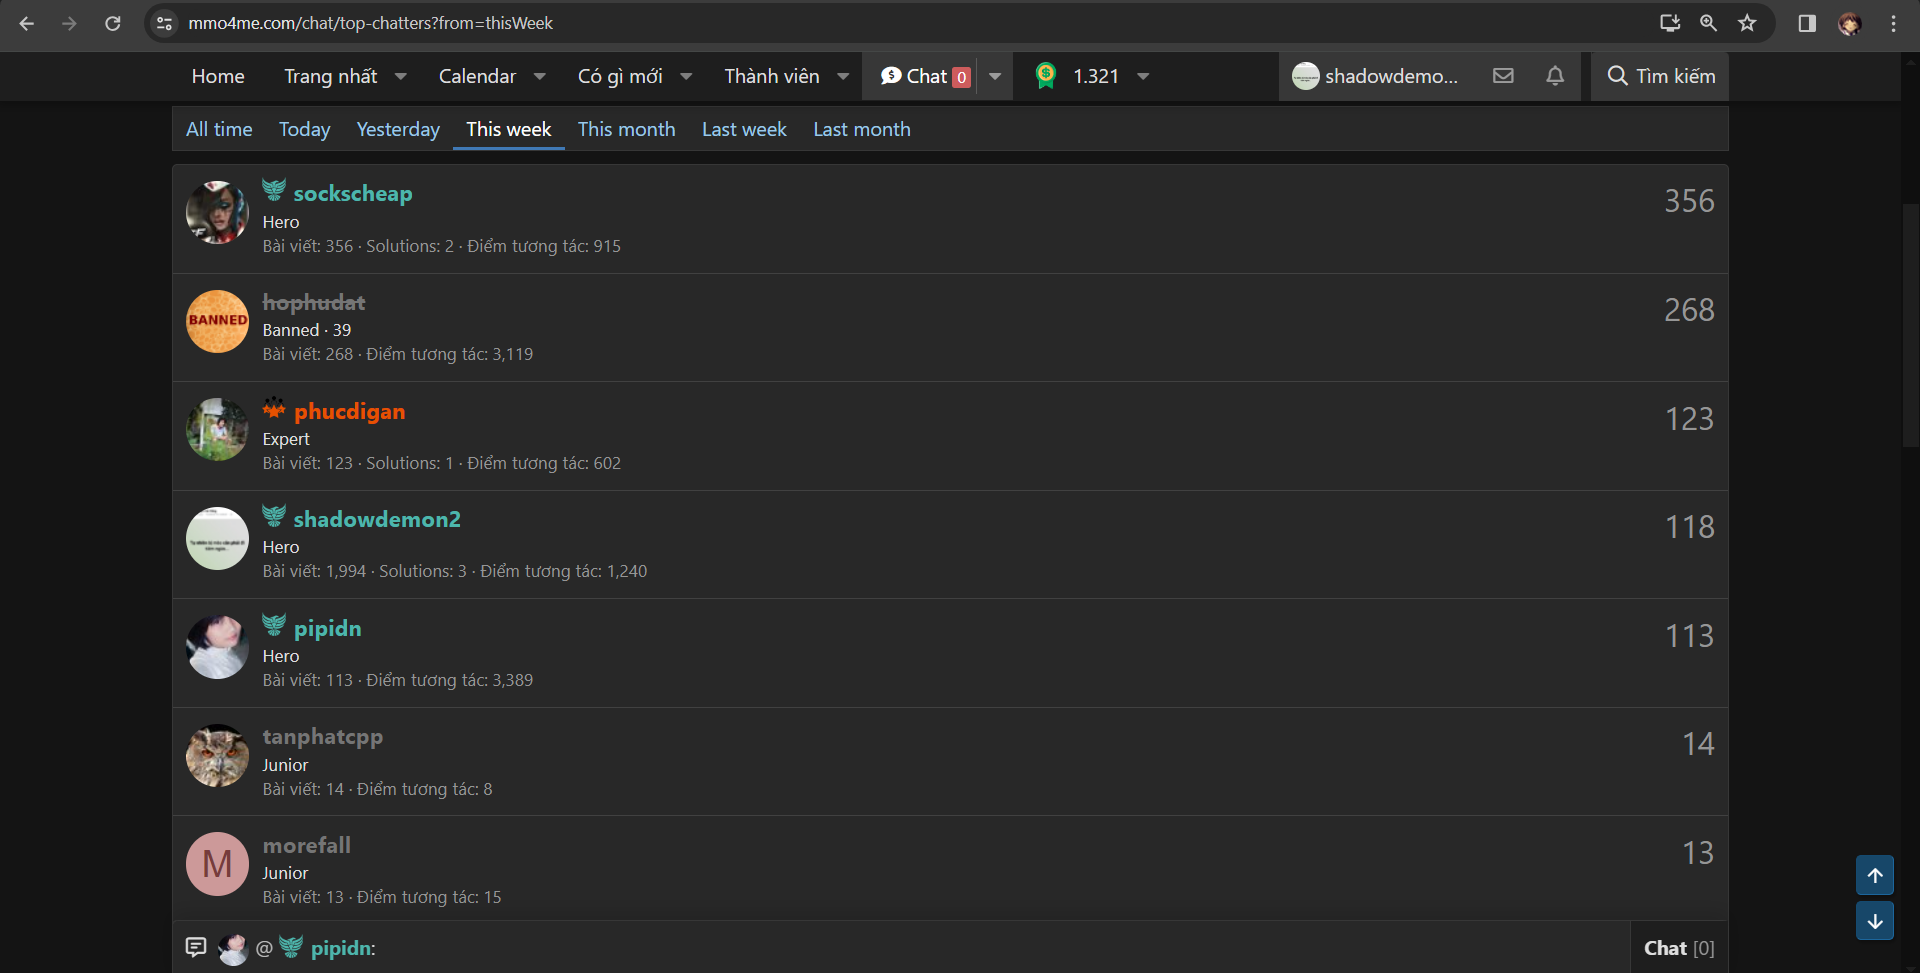This screenshot has width=1920, height=973.
Task: Open the Chrome three-dot menu
Action: pyautogui.click(x=1893, y=23)
